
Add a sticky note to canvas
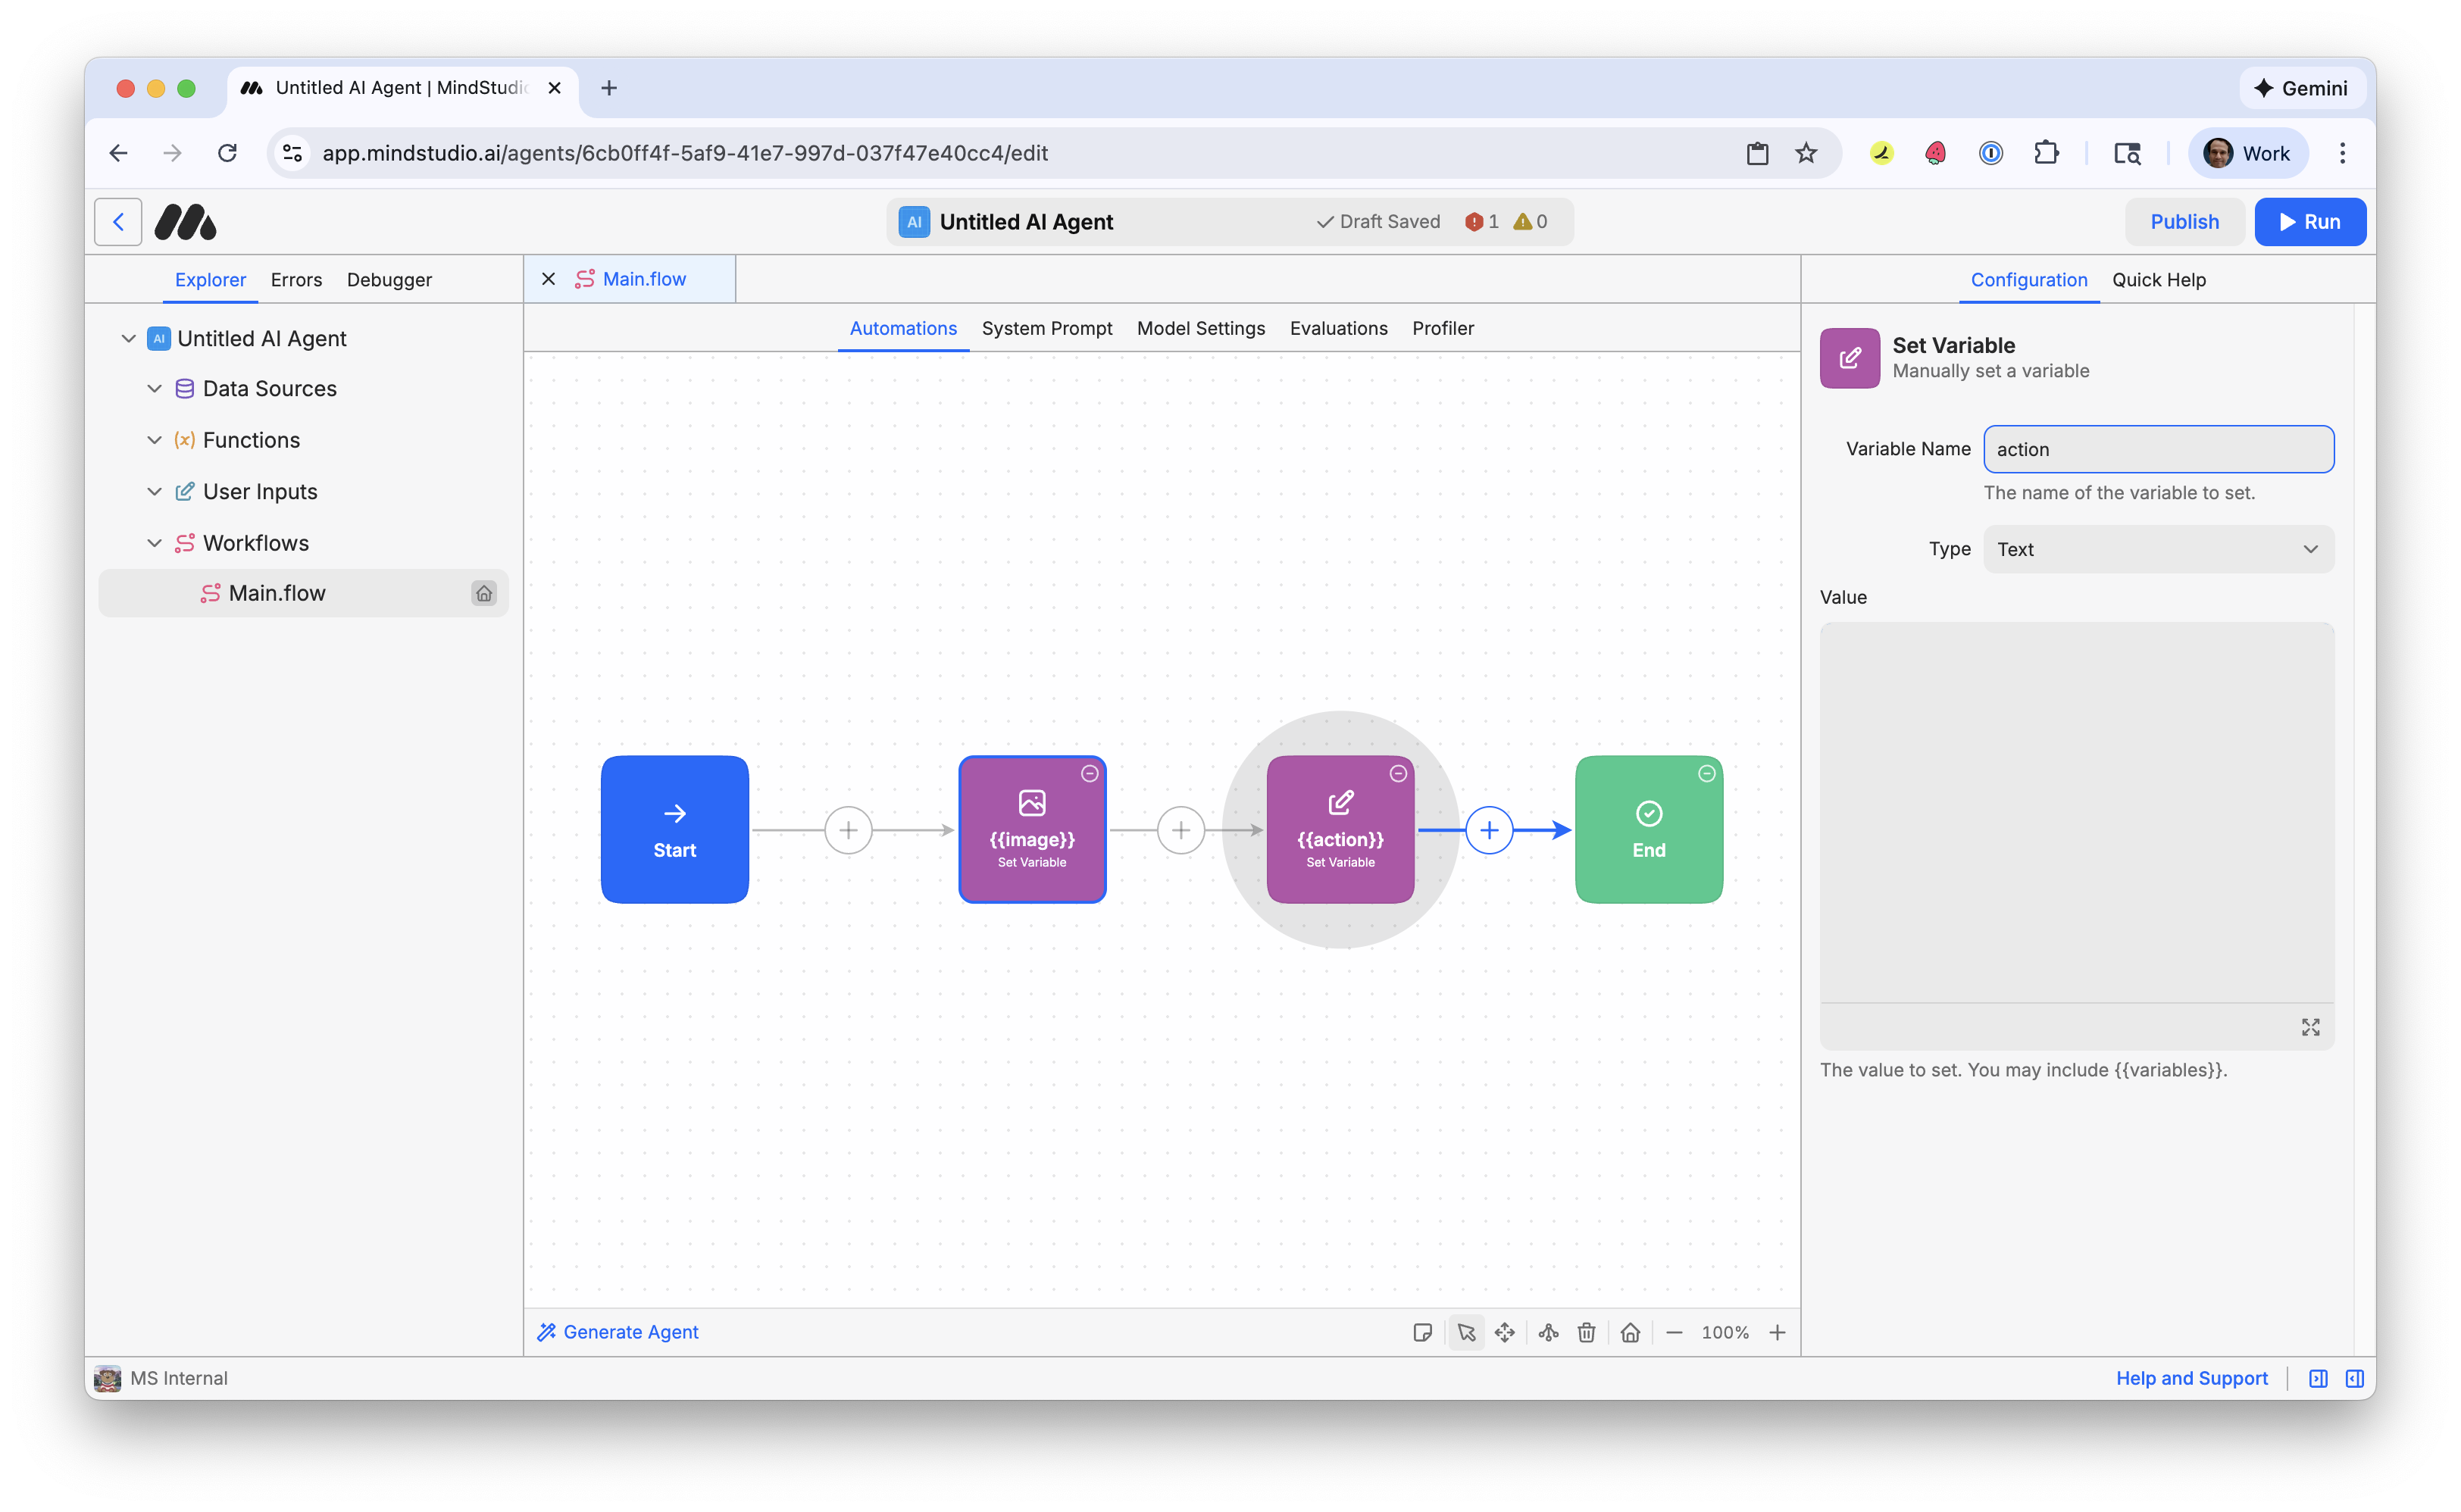click(1422, 1332)
